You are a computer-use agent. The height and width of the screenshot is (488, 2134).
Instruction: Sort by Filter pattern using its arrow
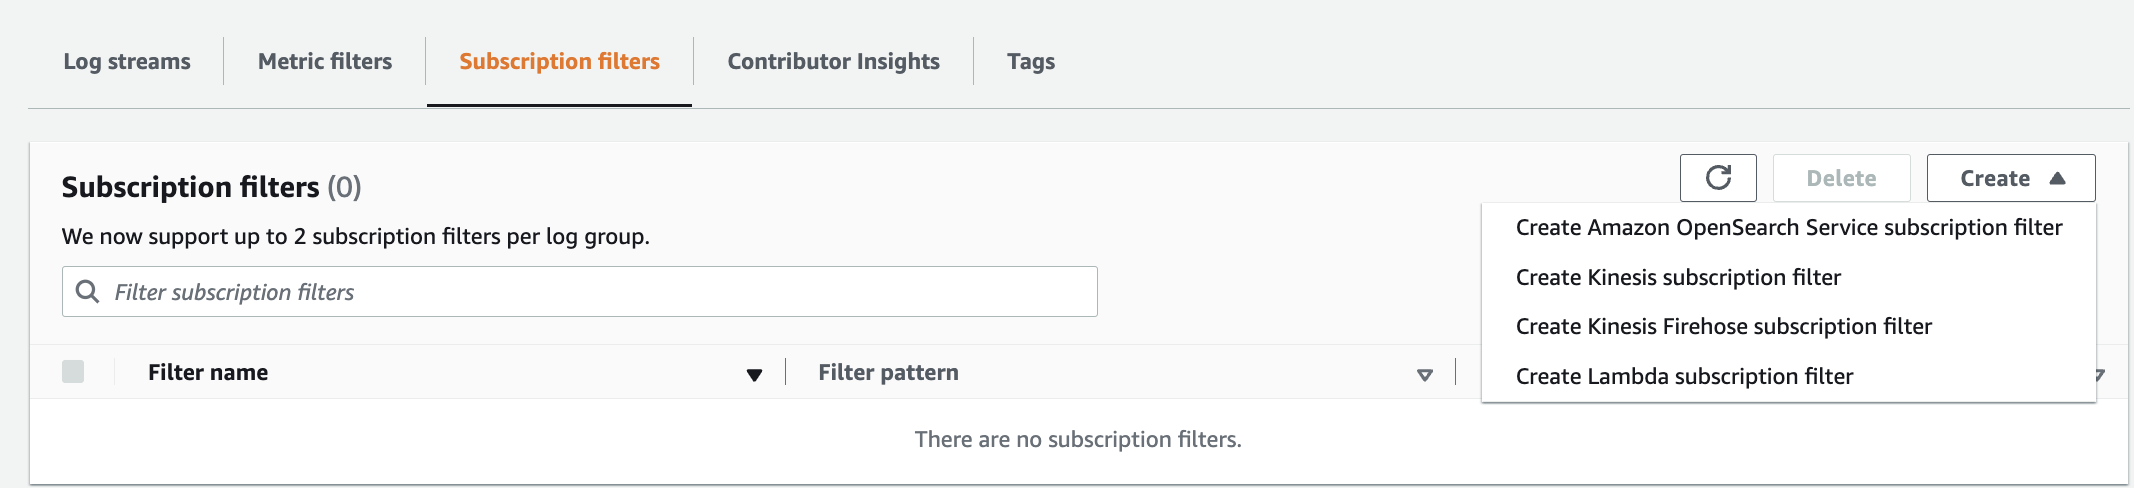pyautogui.click(x=1425, y=375)
